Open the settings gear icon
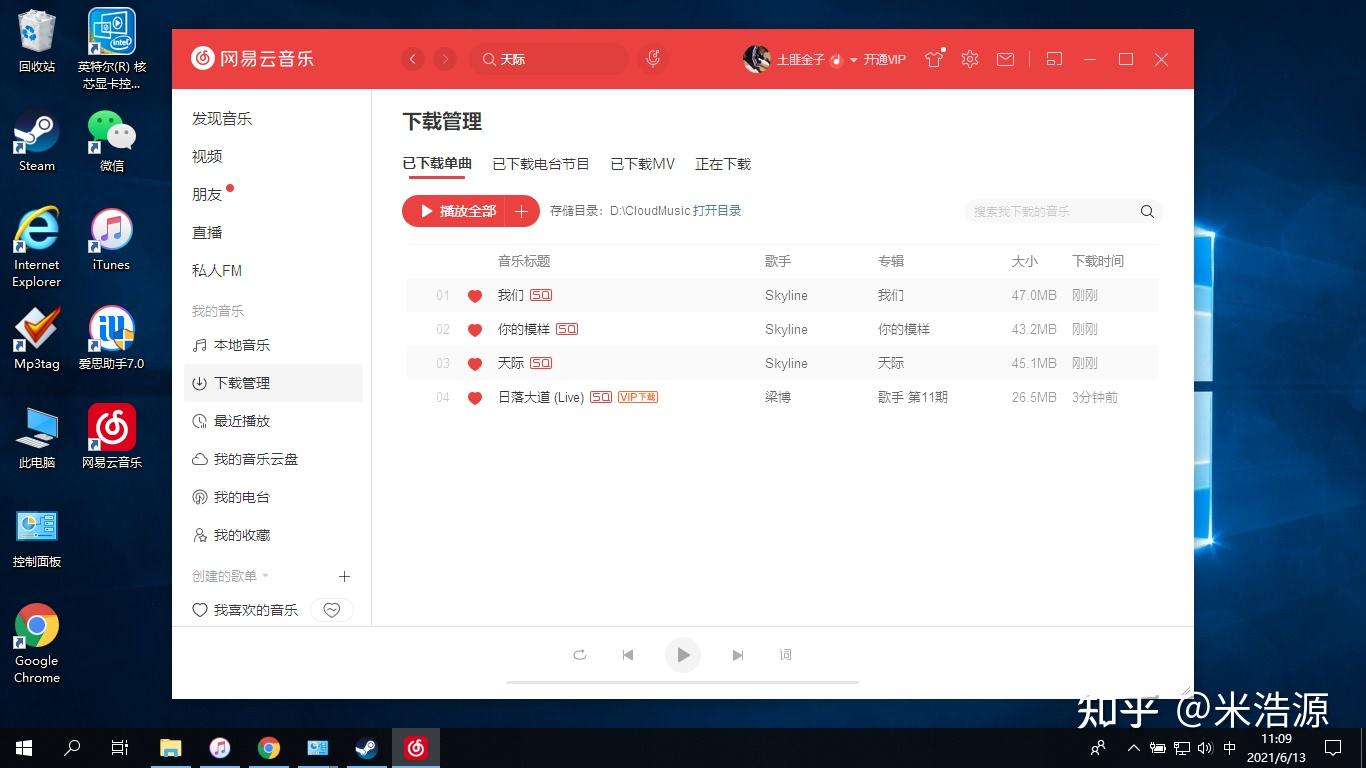This screenshot has width=1366, height=768. click(969, 59)
